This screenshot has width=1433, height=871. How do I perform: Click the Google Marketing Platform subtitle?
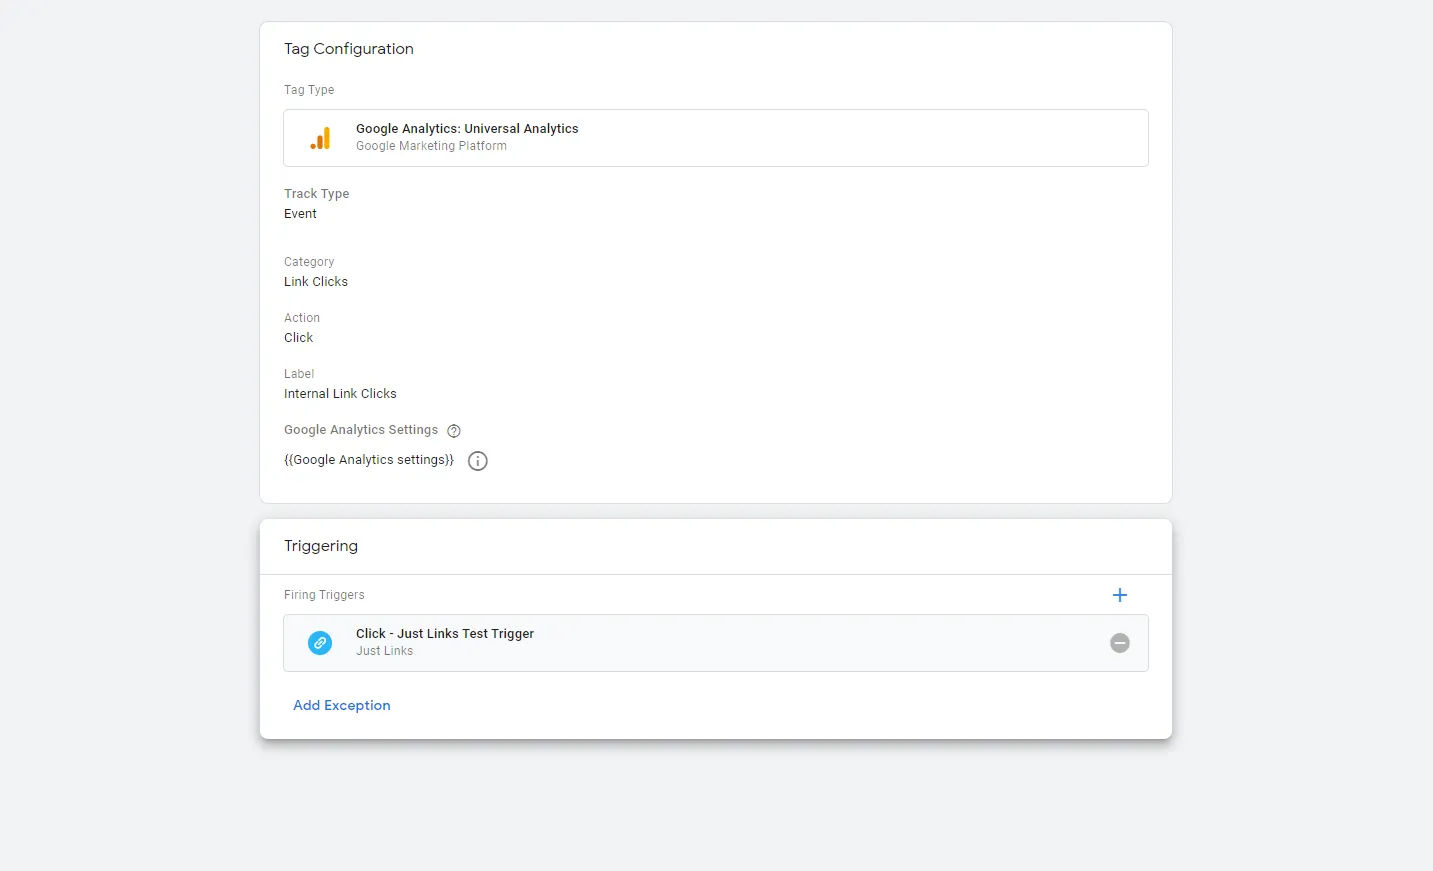coord(431,146)
